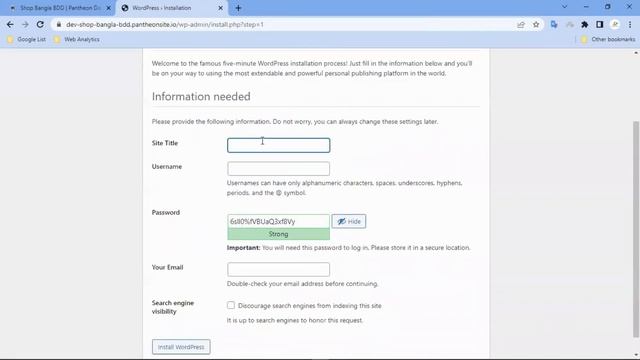Click the honor this request note
The width and height of the screenshot is (640, 360).
[295, 320]
